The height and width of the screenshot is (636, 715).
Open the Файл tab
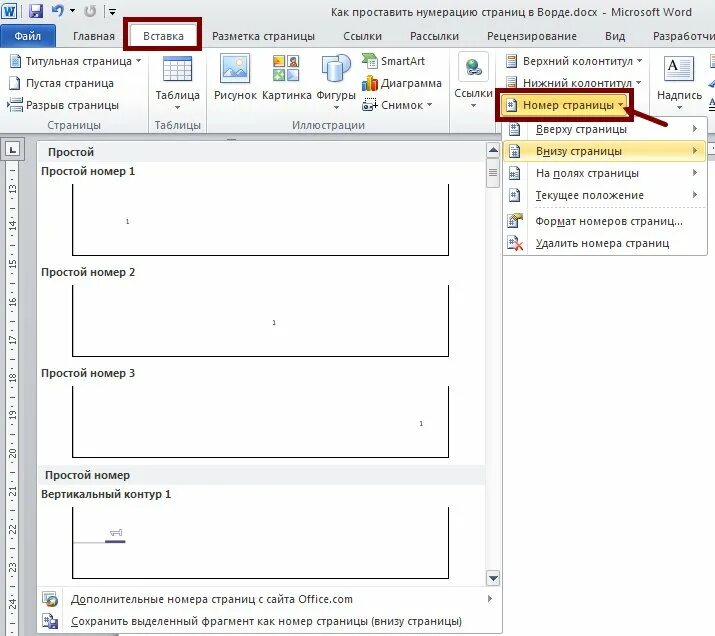tap(28, 36)
